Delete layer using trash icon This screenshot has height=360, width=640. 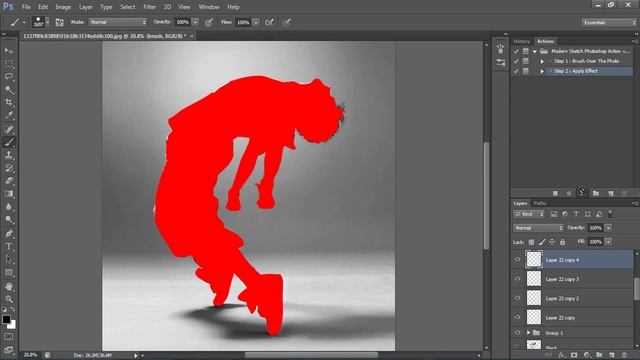tap(624, 356)
